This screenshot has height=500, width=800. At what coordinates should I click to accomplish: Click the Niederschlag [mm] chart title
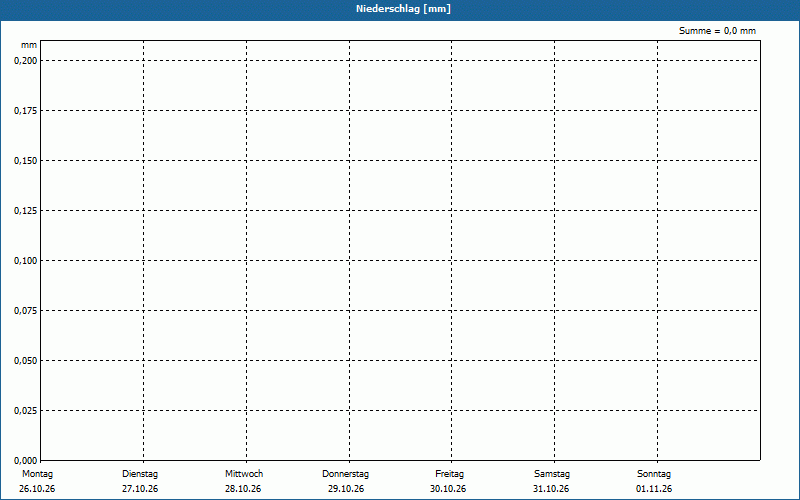tap(403, 9)
